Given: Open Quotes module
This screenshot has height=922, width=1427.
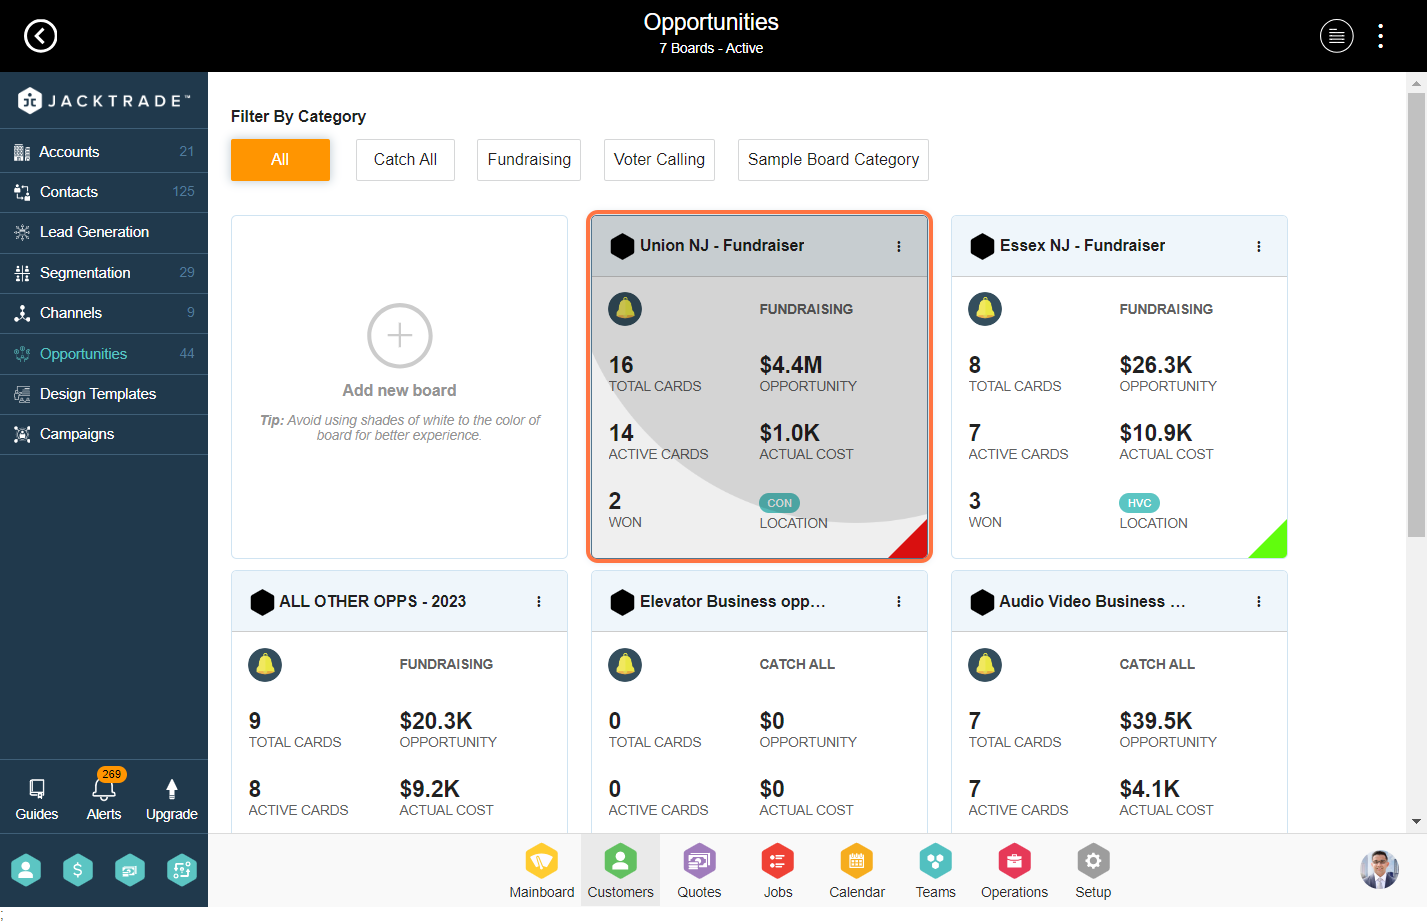Looking at the screenshot, I should click(x=699, y=871).
